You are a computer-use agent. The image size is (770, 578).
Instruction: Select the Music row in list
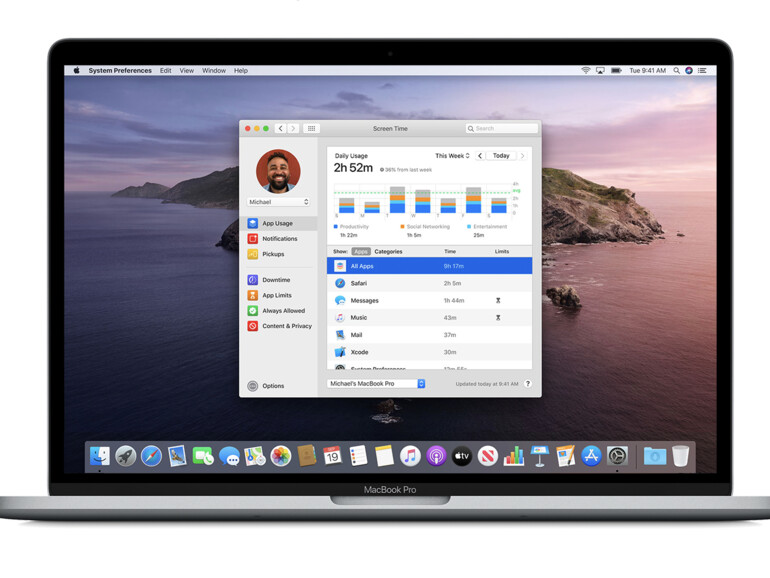tap(429, 318)
